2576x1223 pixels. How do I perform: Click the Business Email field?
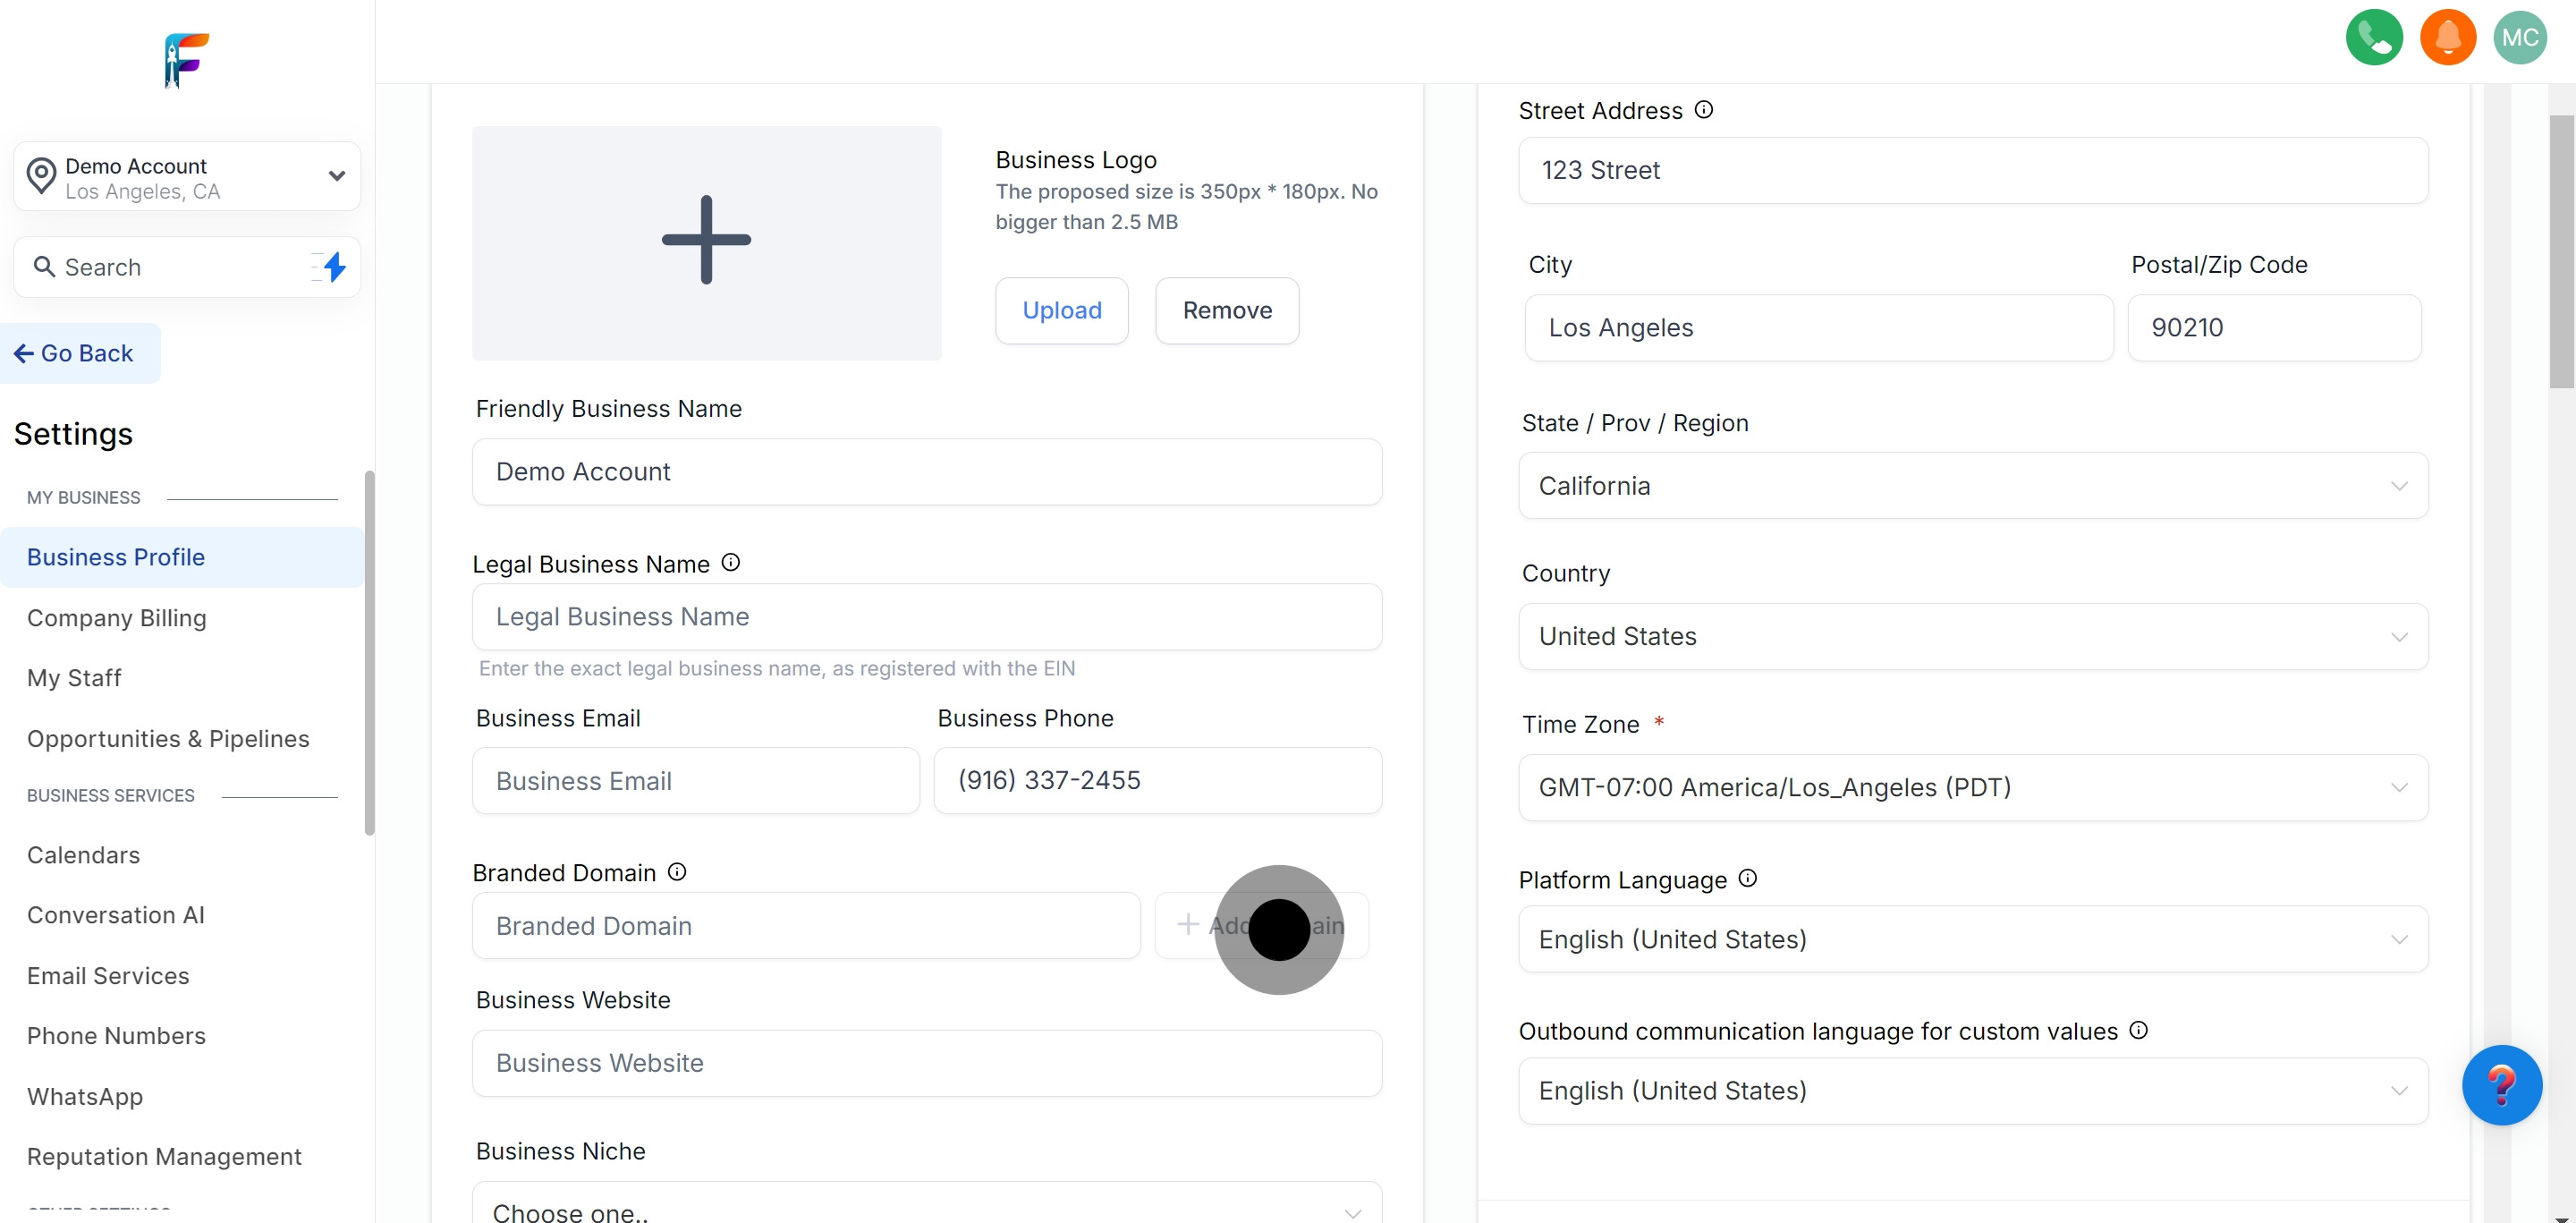(695, 781)
